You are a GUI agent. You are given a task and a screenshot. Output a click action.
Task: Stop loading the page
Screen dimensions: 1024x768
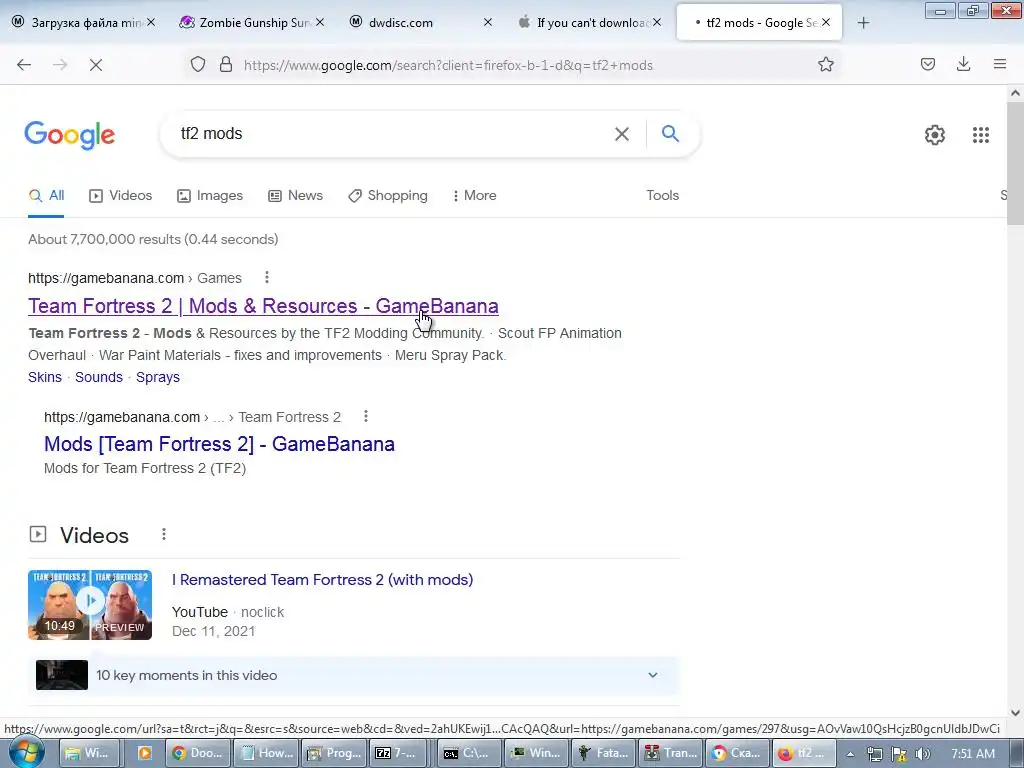pos(95,65)
